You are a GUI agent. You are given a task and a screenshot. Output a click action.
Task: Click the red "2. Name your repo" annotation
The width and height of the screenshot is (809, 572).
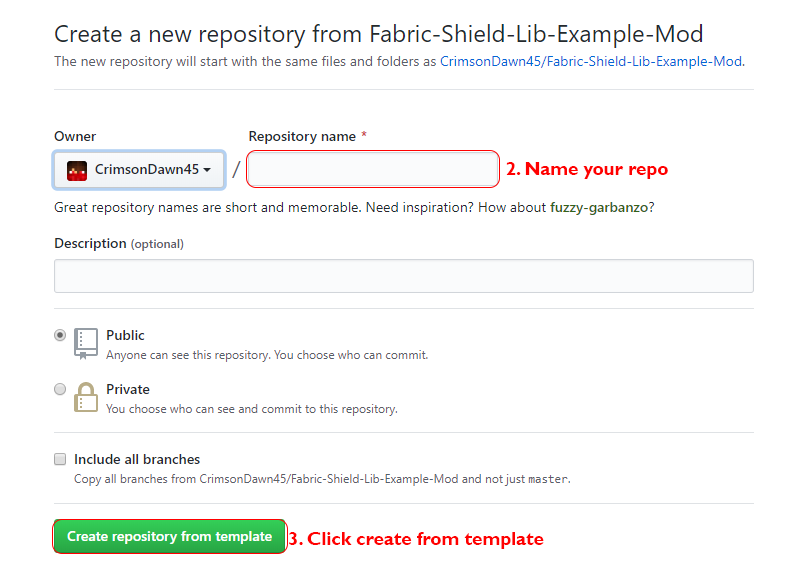[x=587, y=169]
